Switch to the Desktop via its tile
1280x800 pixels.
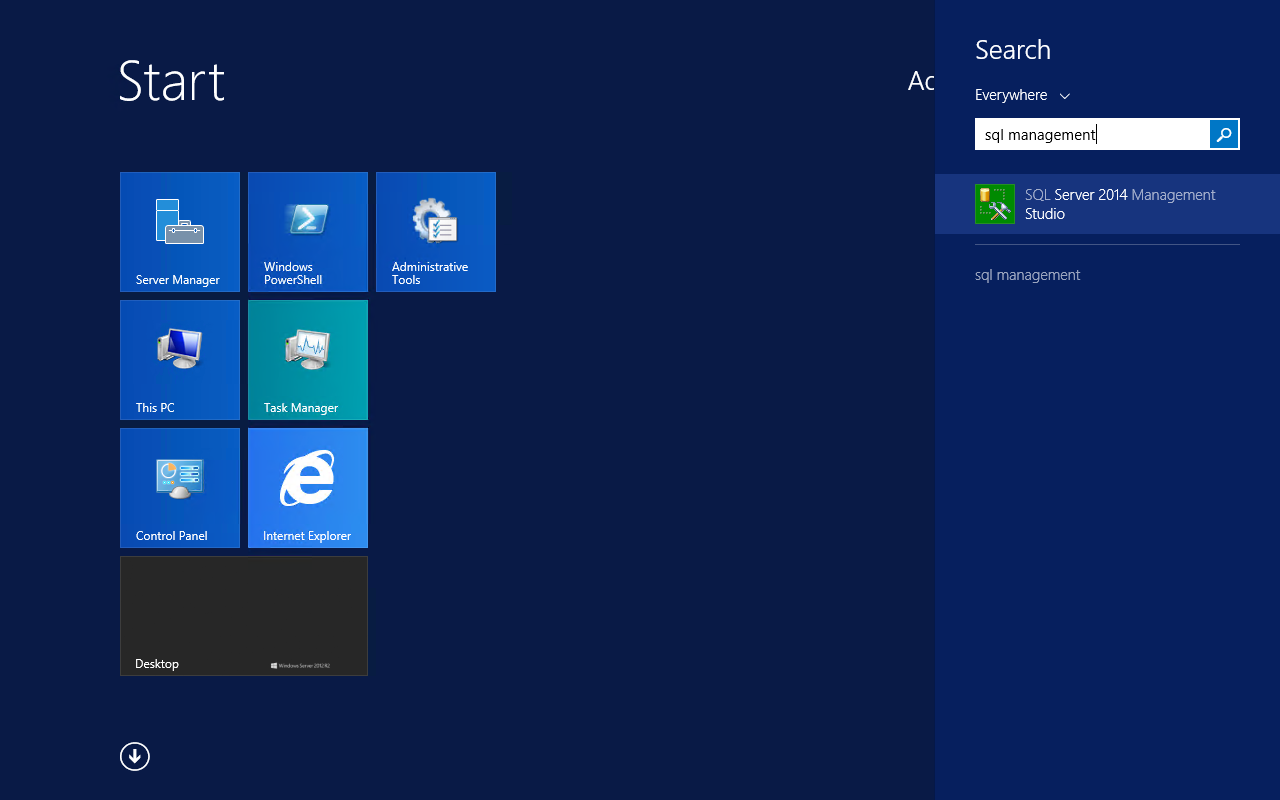(x=243, y=615)
